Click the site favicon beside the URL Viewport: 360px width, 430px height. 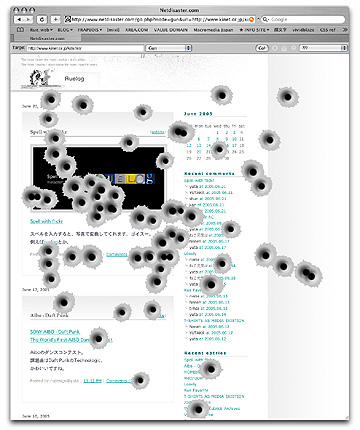coord(68,20)
